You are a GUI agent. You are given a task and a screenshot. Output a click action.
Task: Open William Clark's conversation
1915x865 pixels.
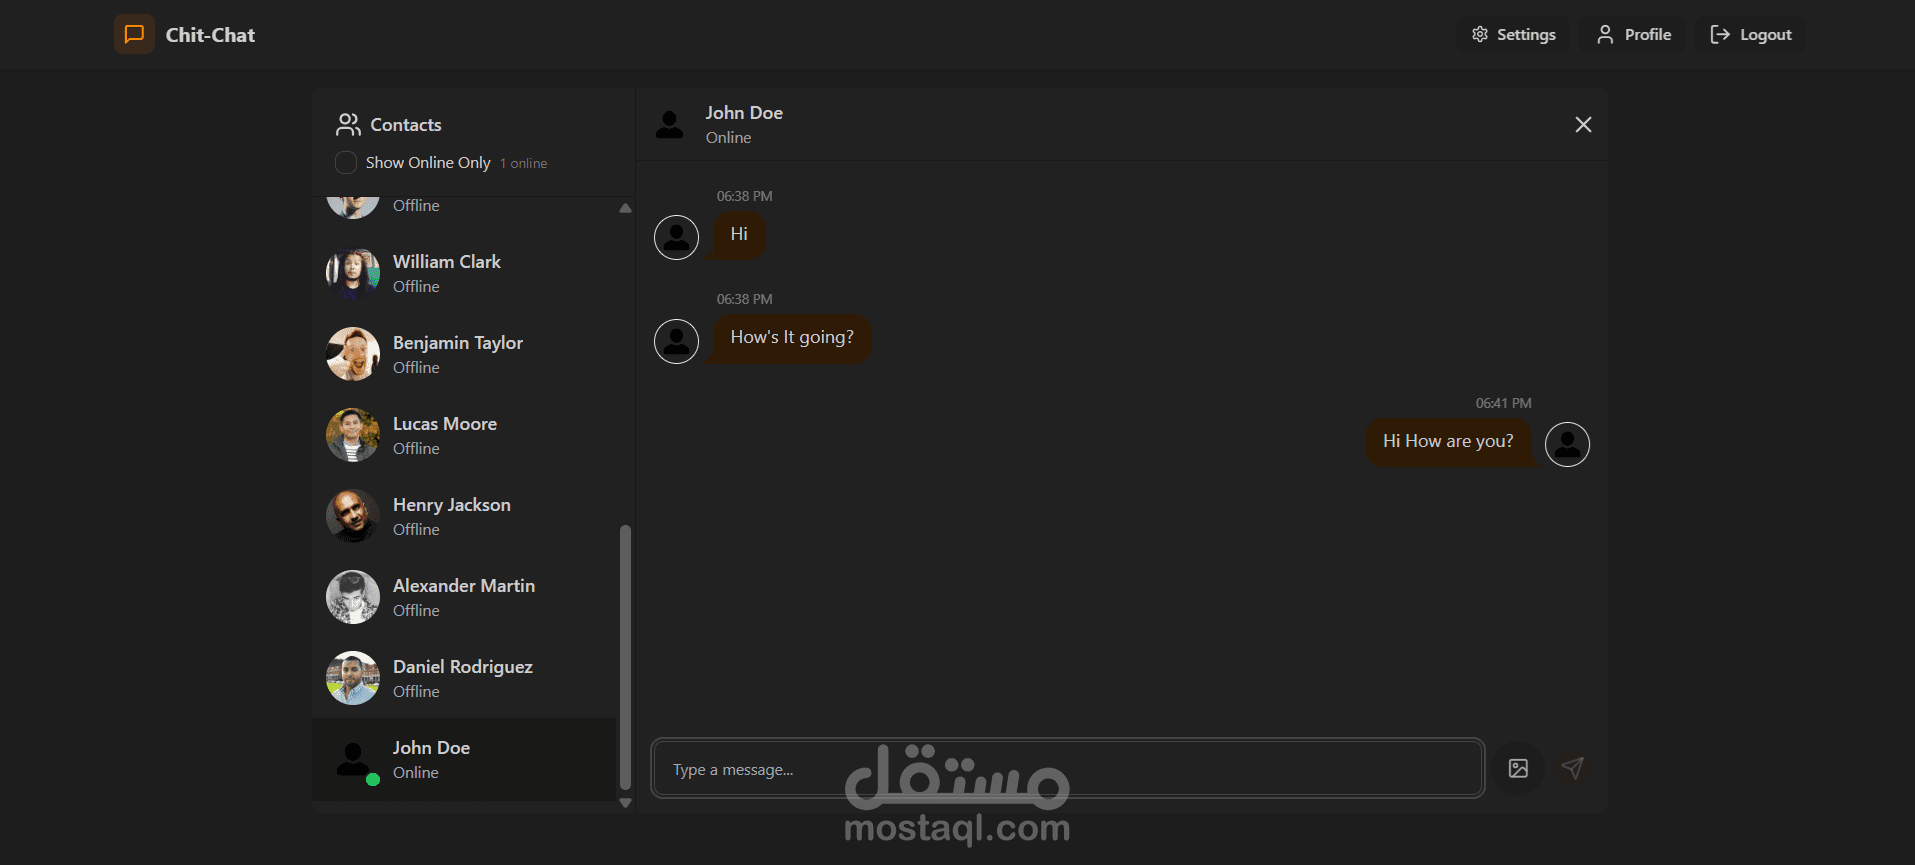point(465,274)
